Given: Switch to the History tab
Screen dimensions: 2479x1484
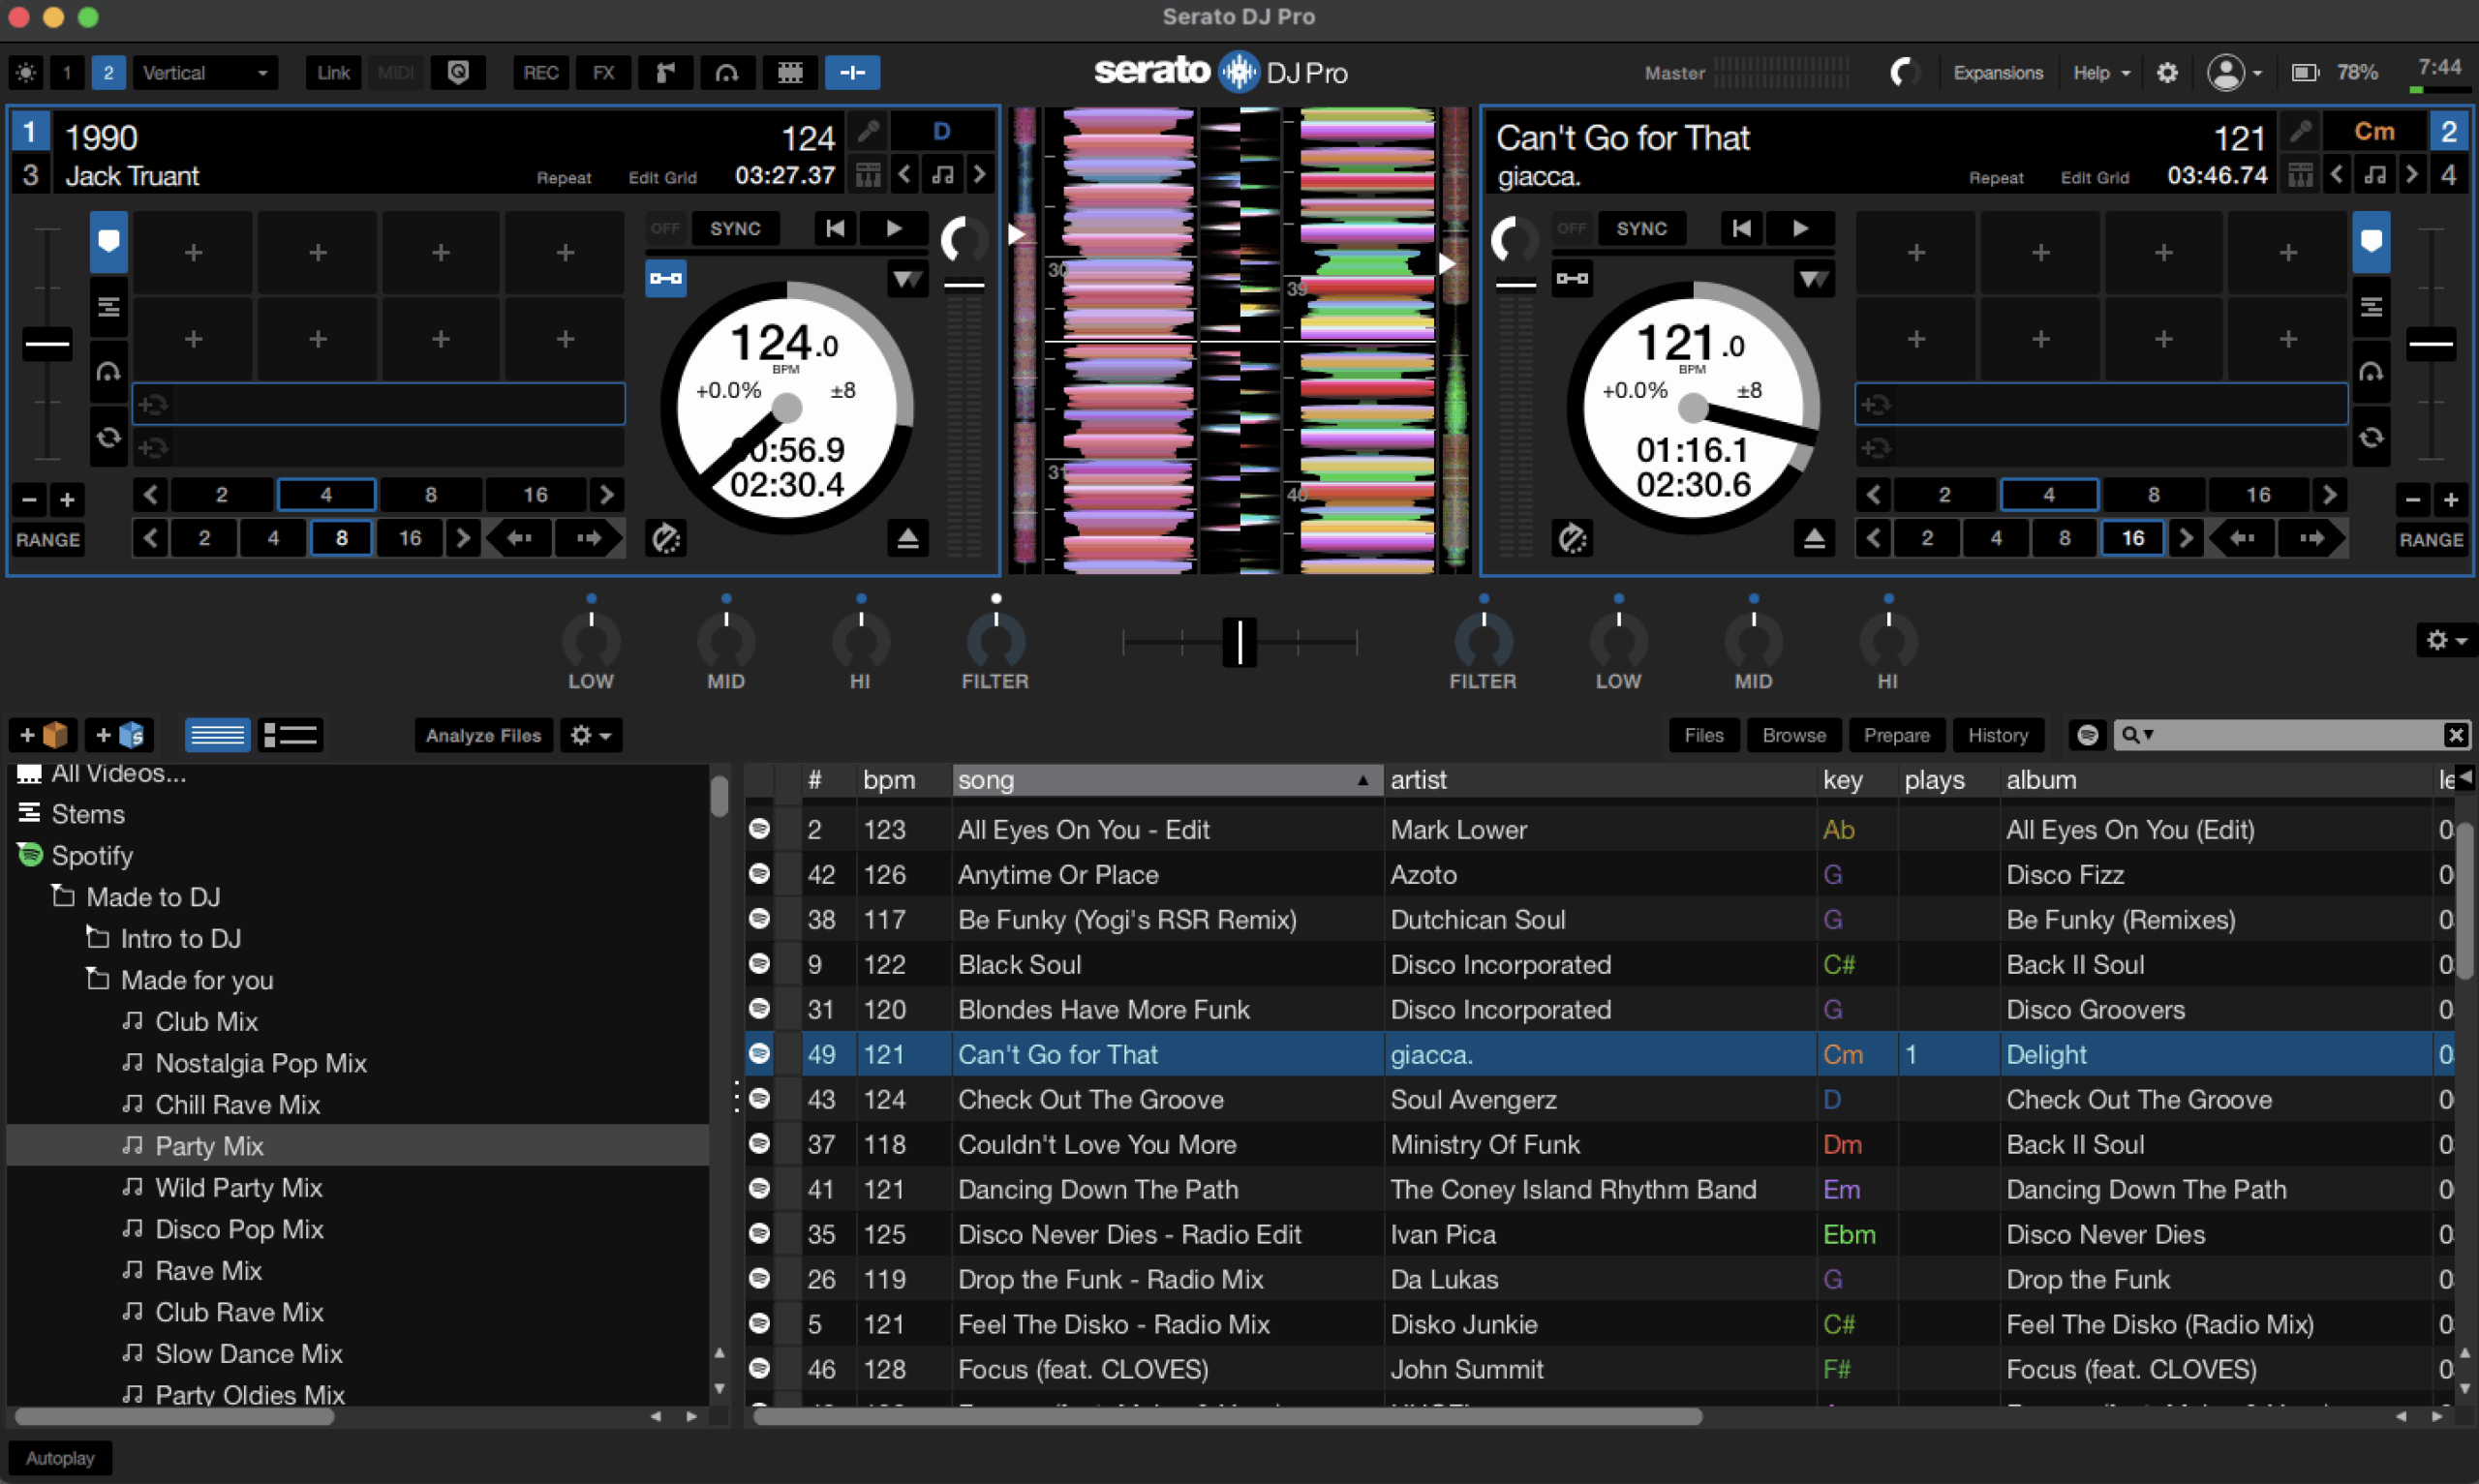Looking at the screenshot, I should (1997, 735).
